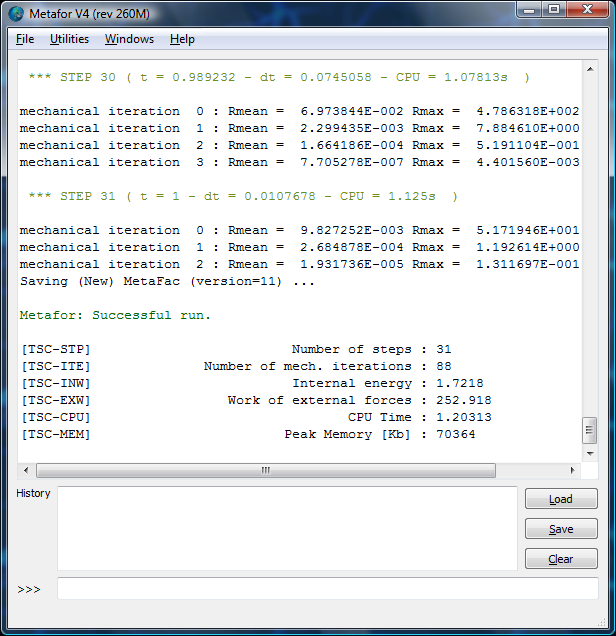Screen dimensions: 616x636
Task: Click the Rmean = 1.664186E-004 iteration line
Action: coord(299,145)
